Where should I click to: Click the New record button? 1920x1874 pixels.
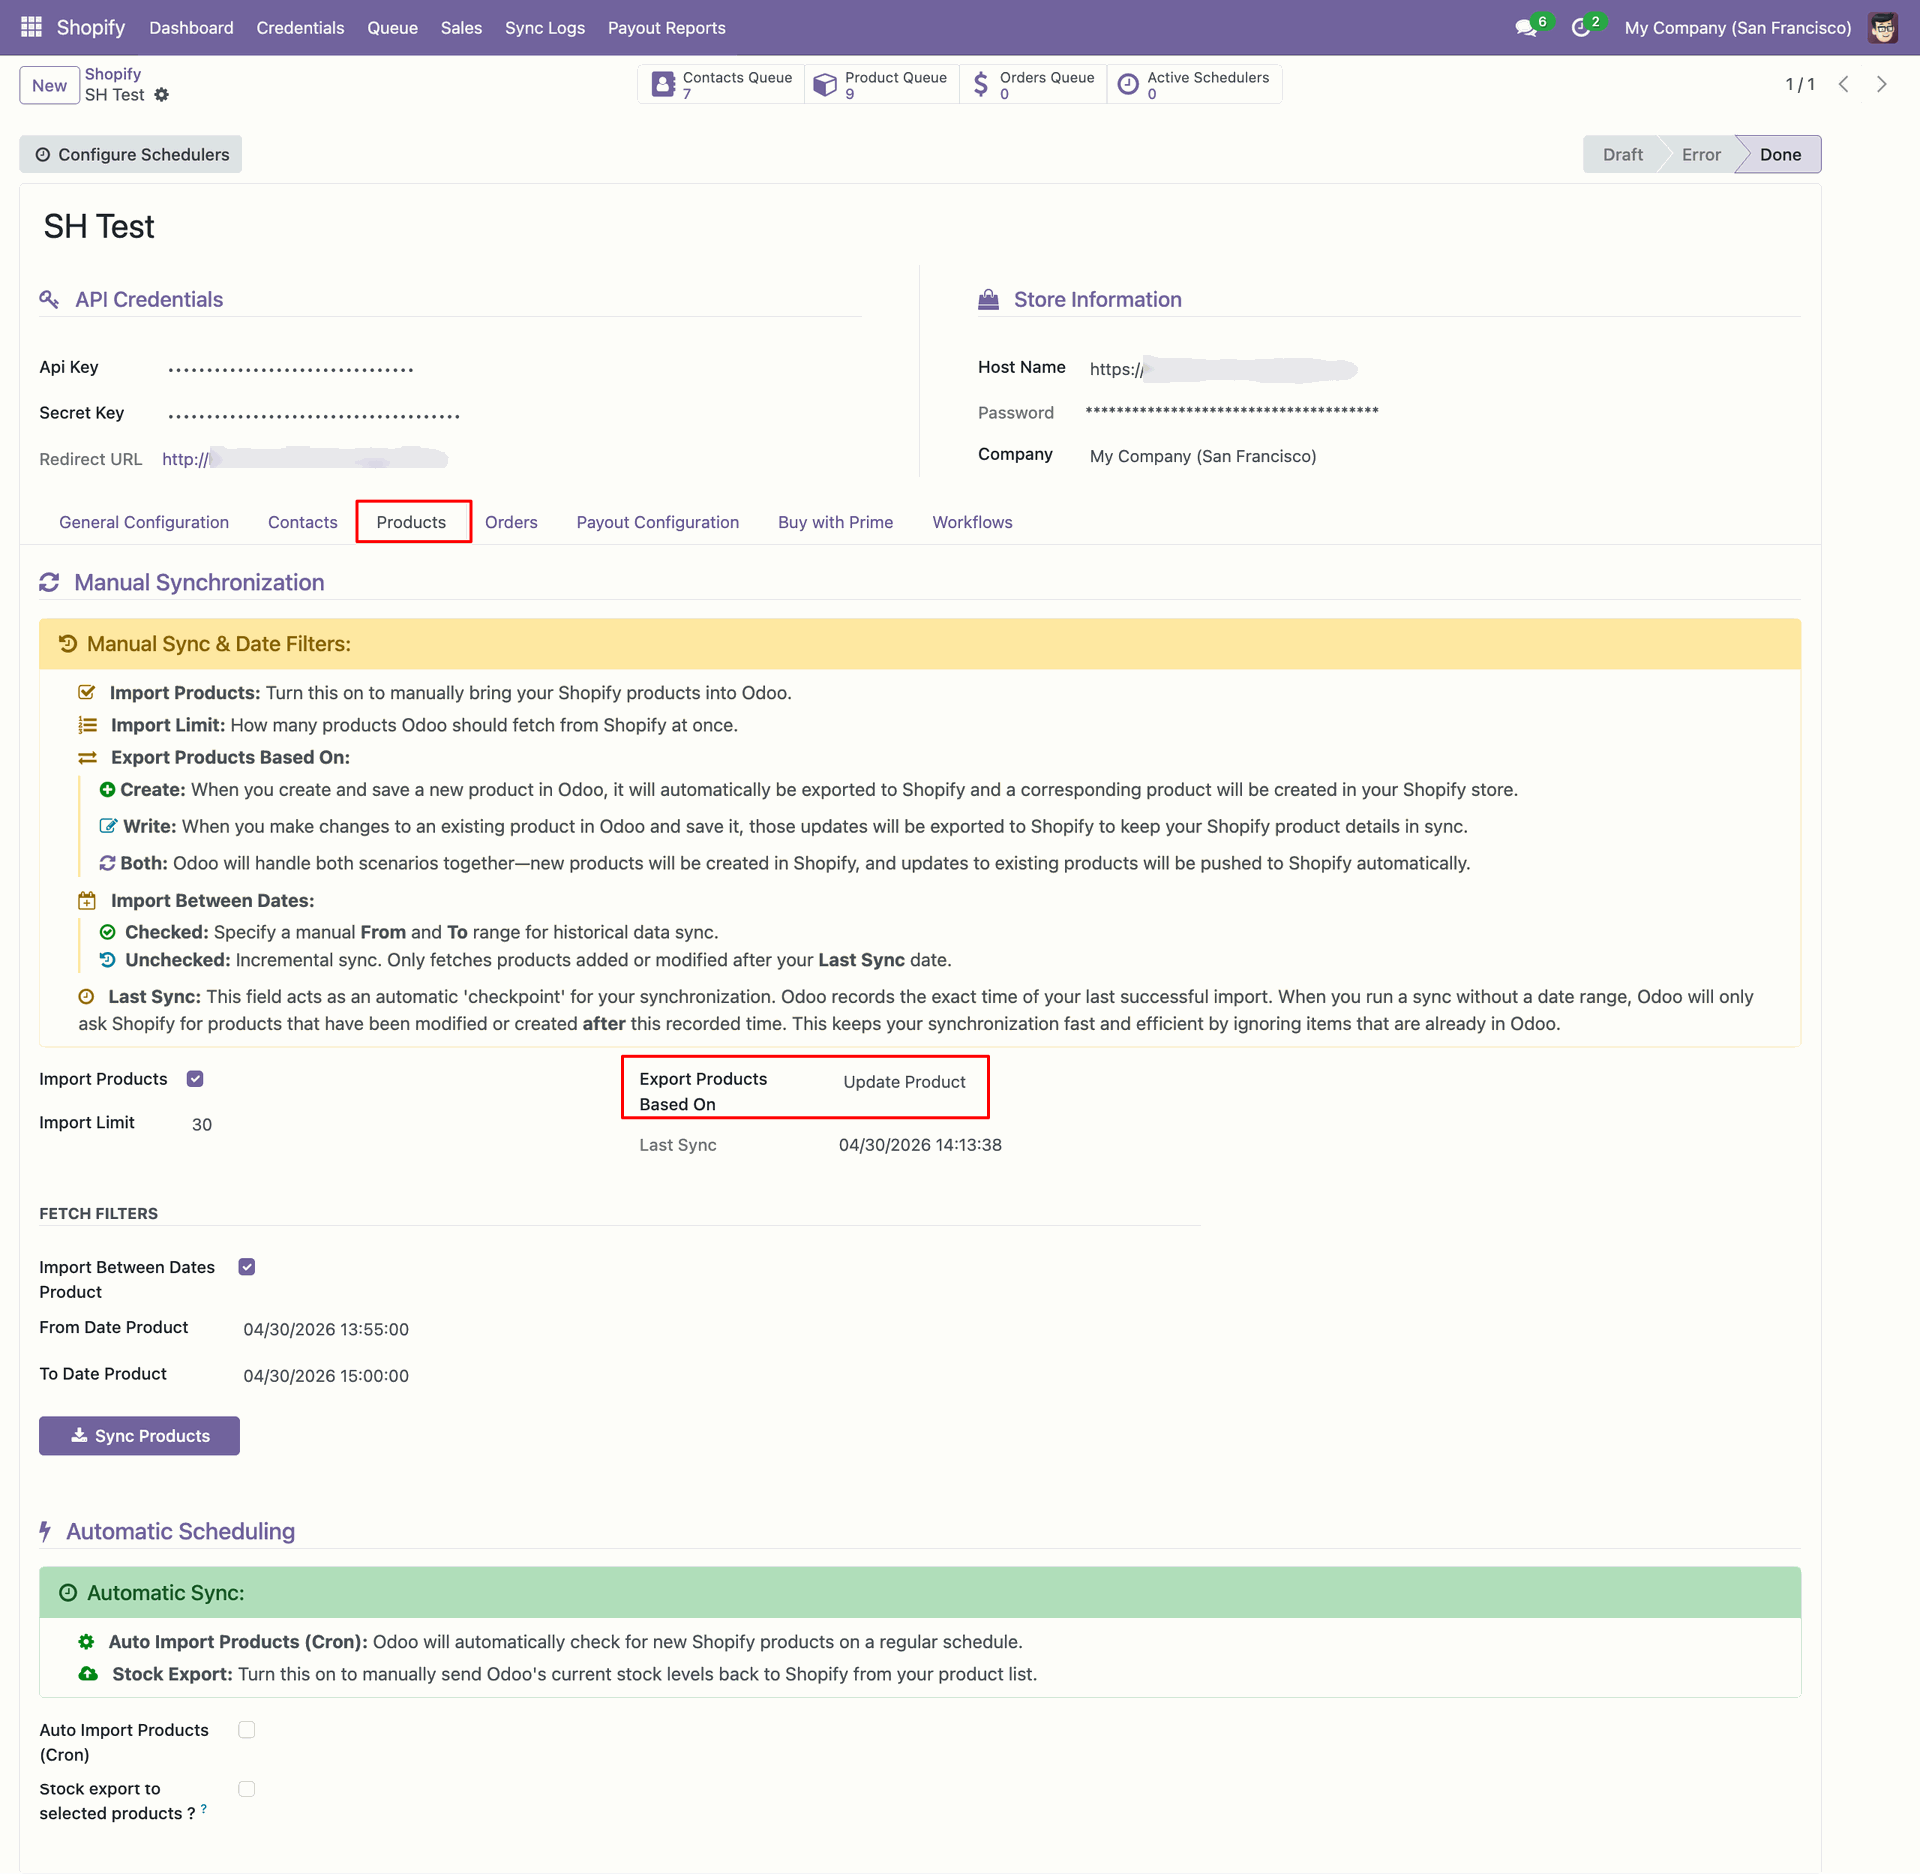tap(49, 85)
